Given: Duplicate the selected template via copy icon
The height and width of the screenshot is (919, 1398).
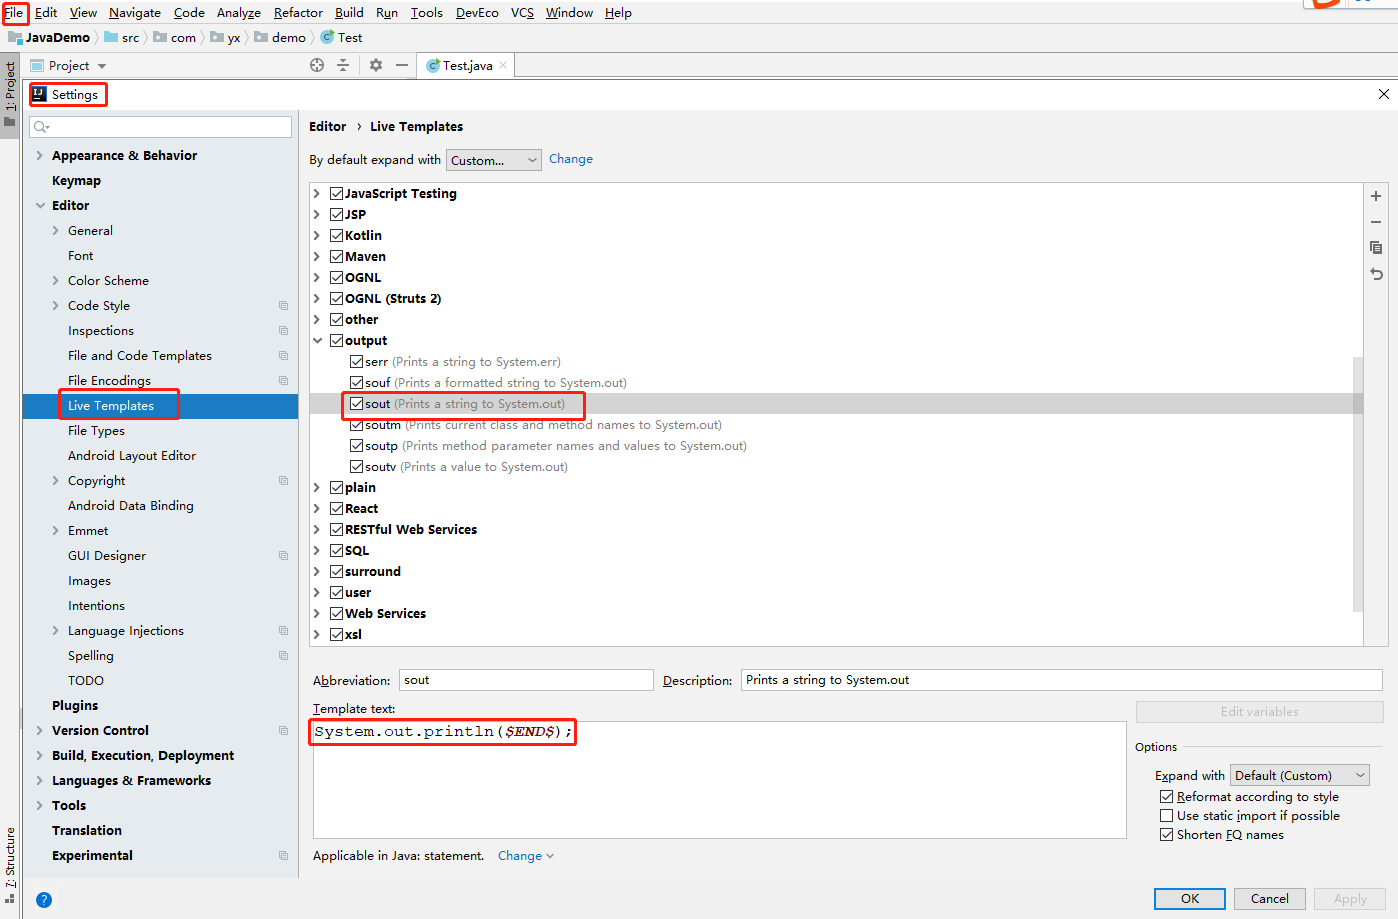Looking at the screenshot, I should tap(1376, 248).
